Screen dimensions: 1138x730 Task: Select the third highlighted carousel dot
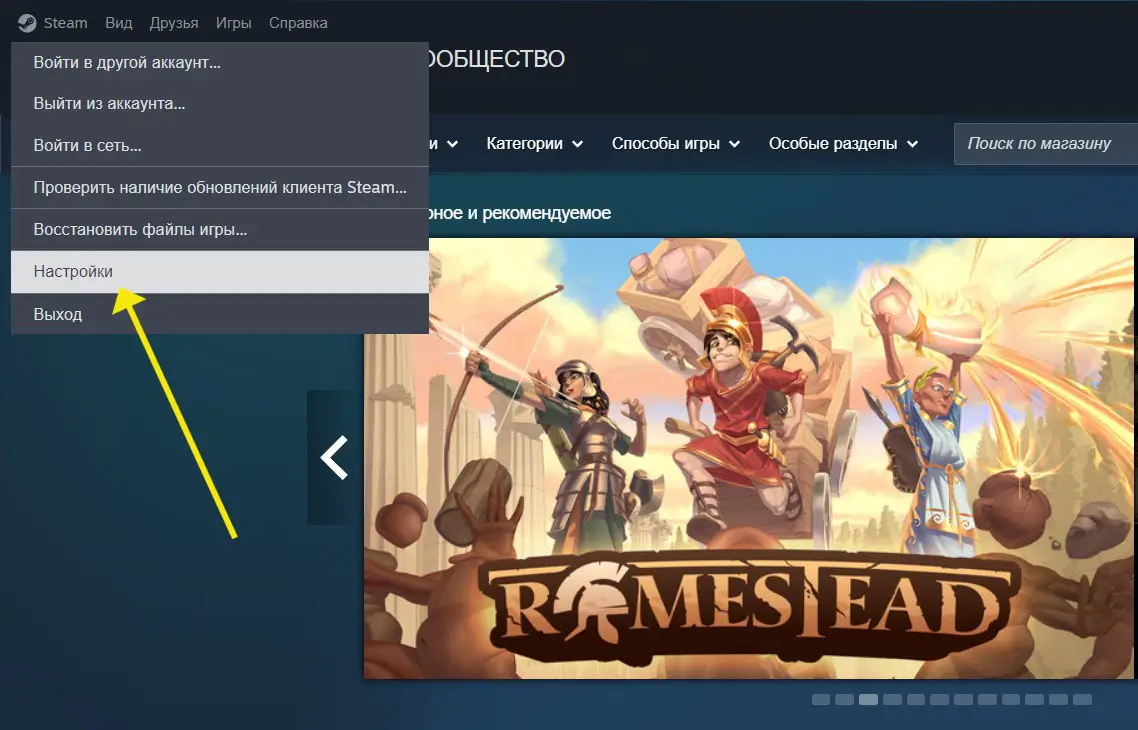tap(868, 700)
